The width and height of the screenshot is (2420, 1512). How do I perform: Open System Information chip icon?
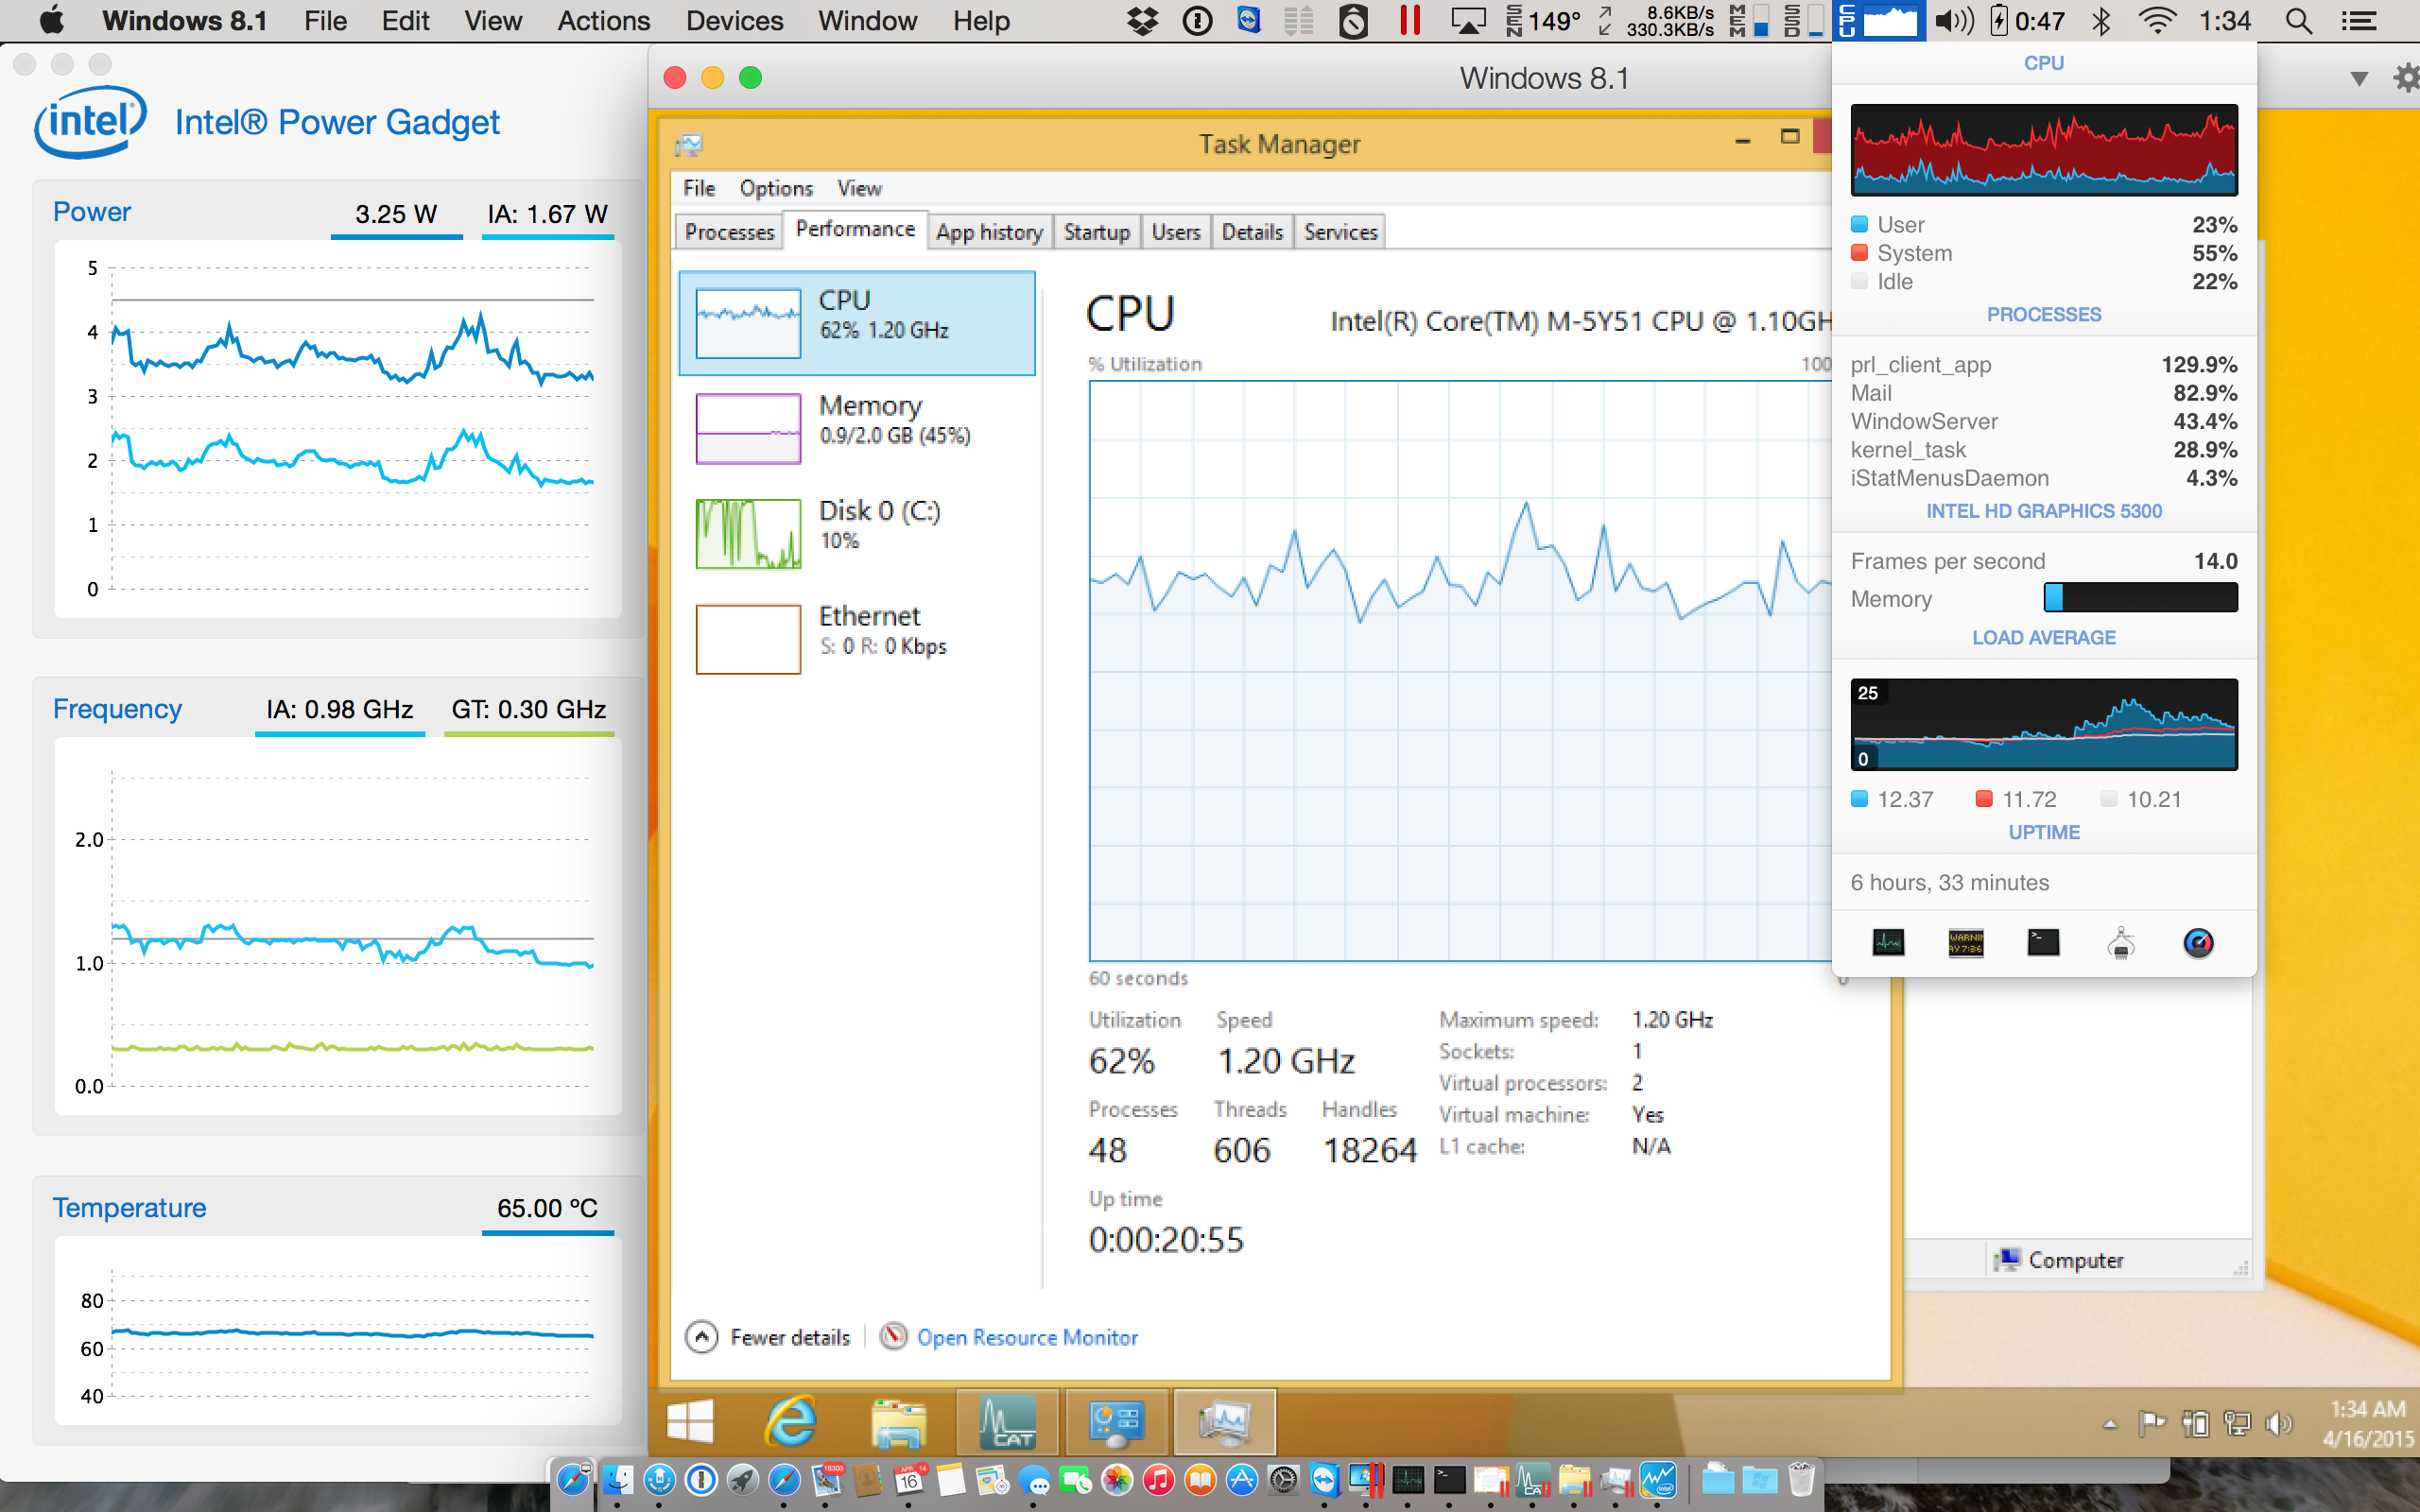point(2120,942)
